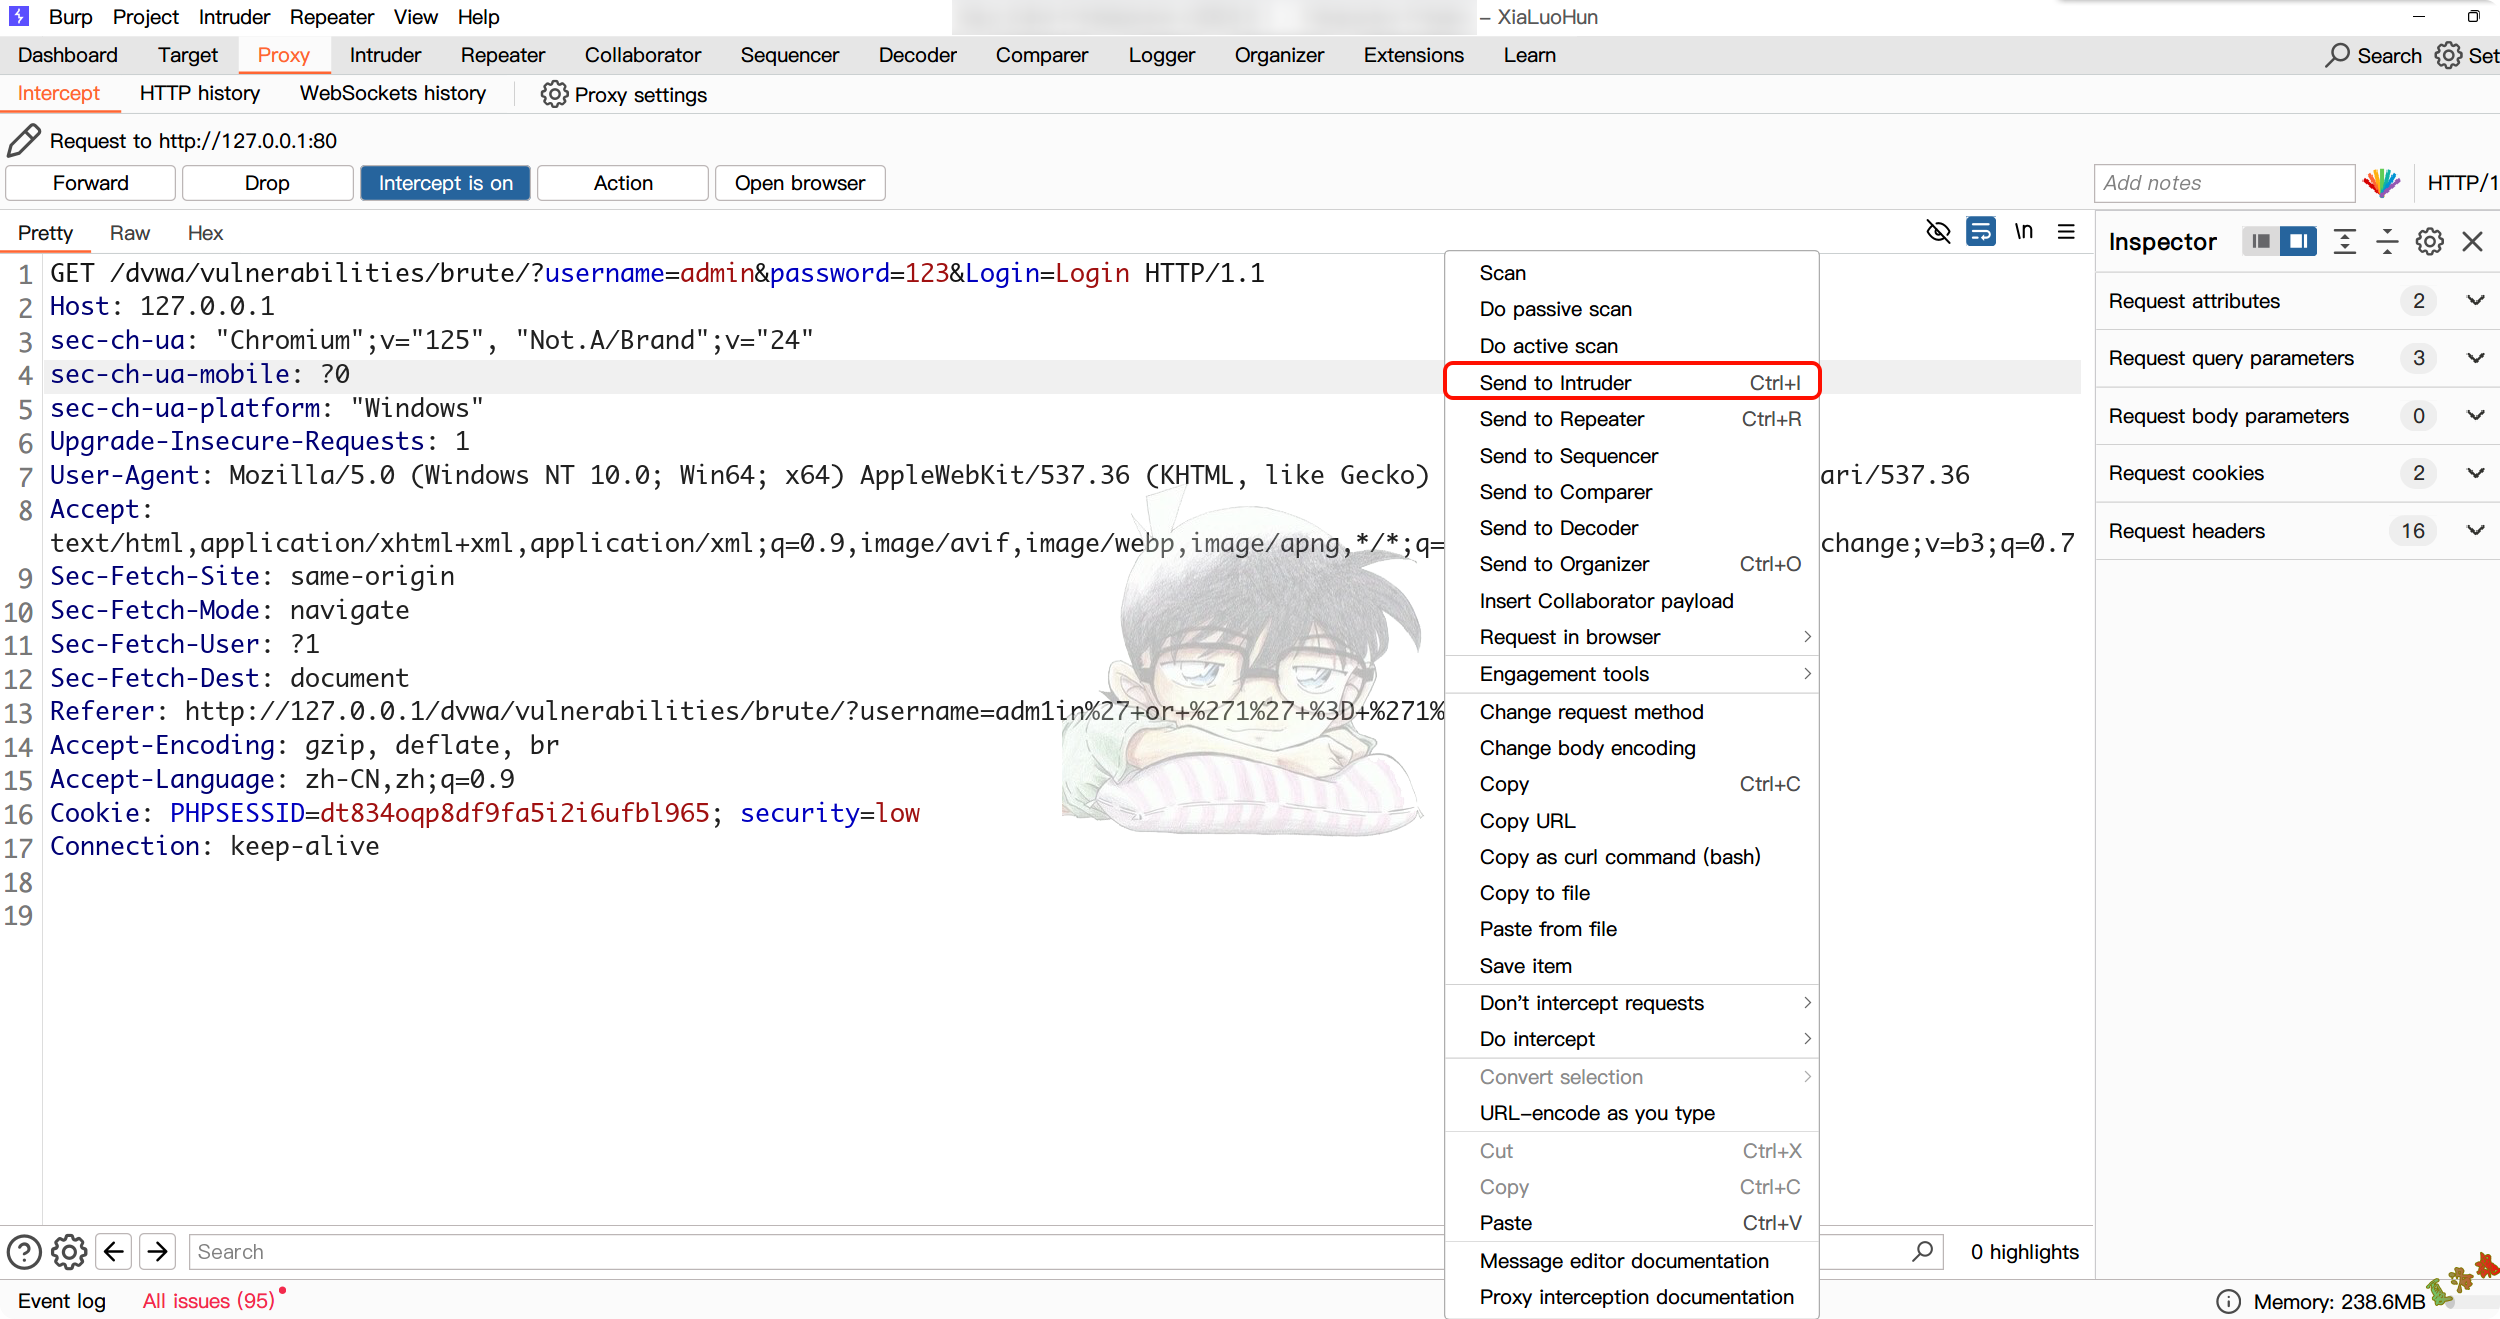2500x1319 pixels.
Task: Click the Burp Suite logo icon
Action: pyautogui.click(x=18, y=16)
